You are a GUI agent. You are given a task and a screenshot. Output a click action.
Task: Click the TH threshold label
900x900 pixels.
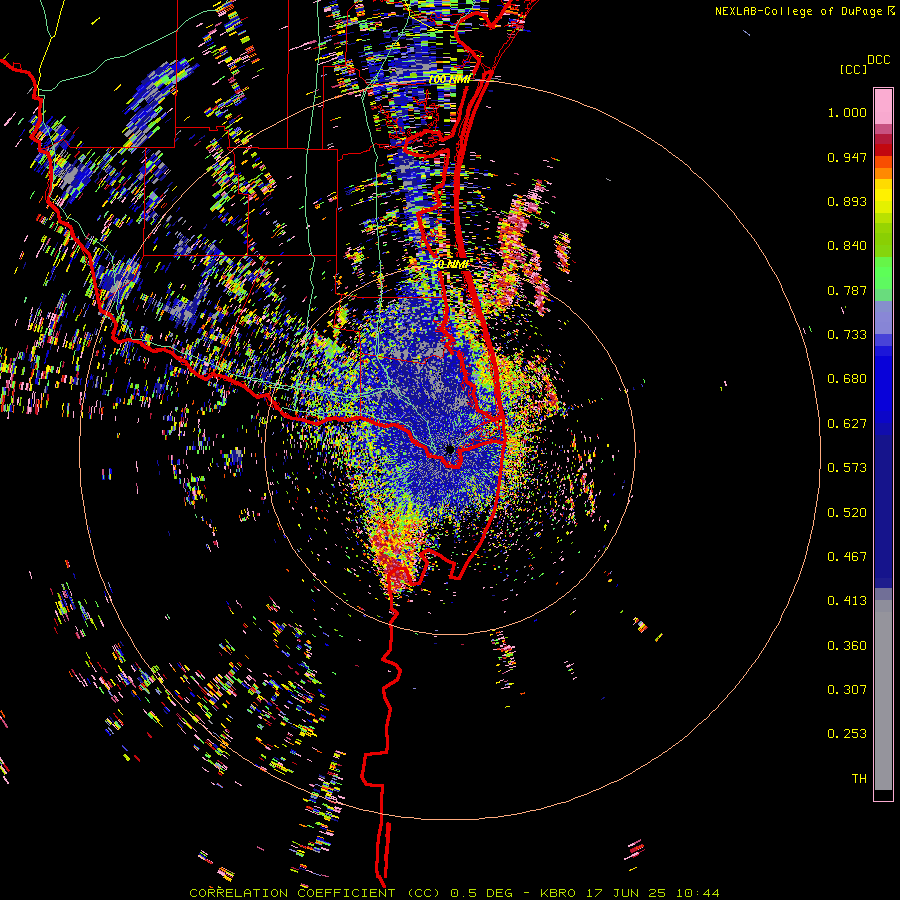coord(859,779)
